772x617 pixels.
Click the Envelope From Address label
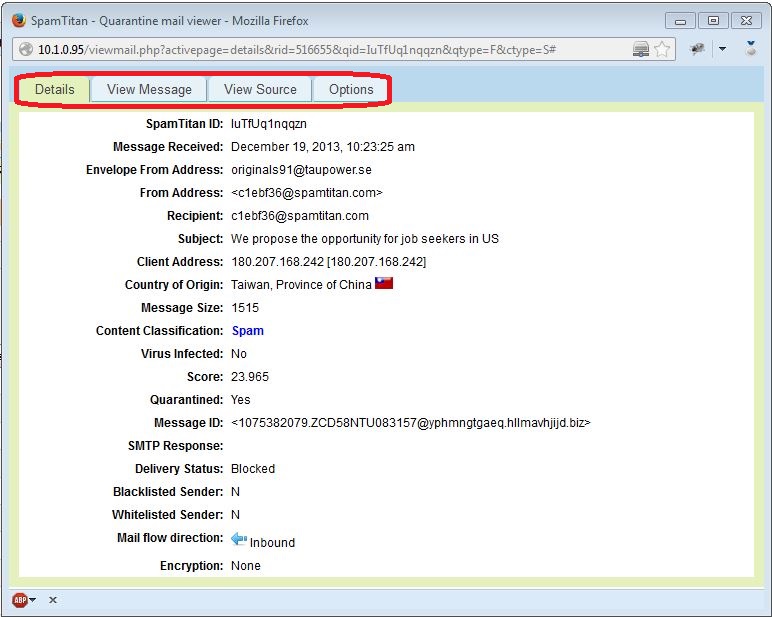pyautogui.click(x=155, y=170)
